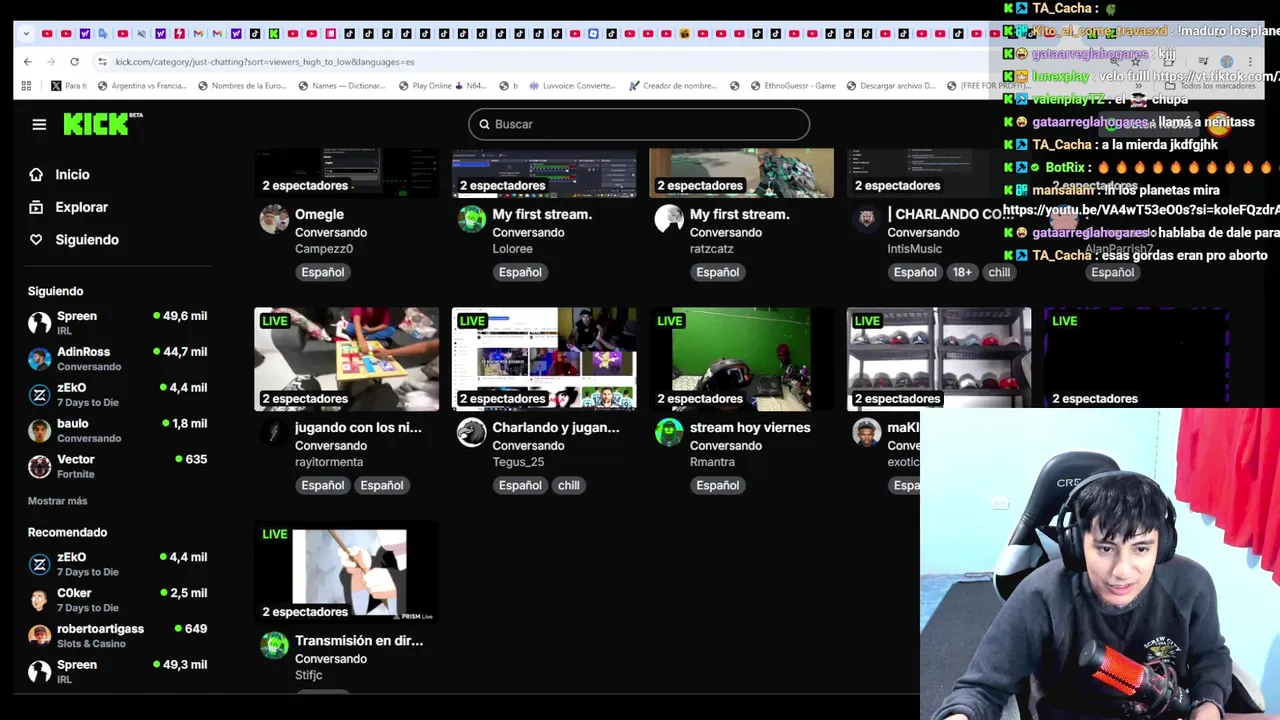Open AdinRoss channel in sidebar

click(x=117, y=359)
